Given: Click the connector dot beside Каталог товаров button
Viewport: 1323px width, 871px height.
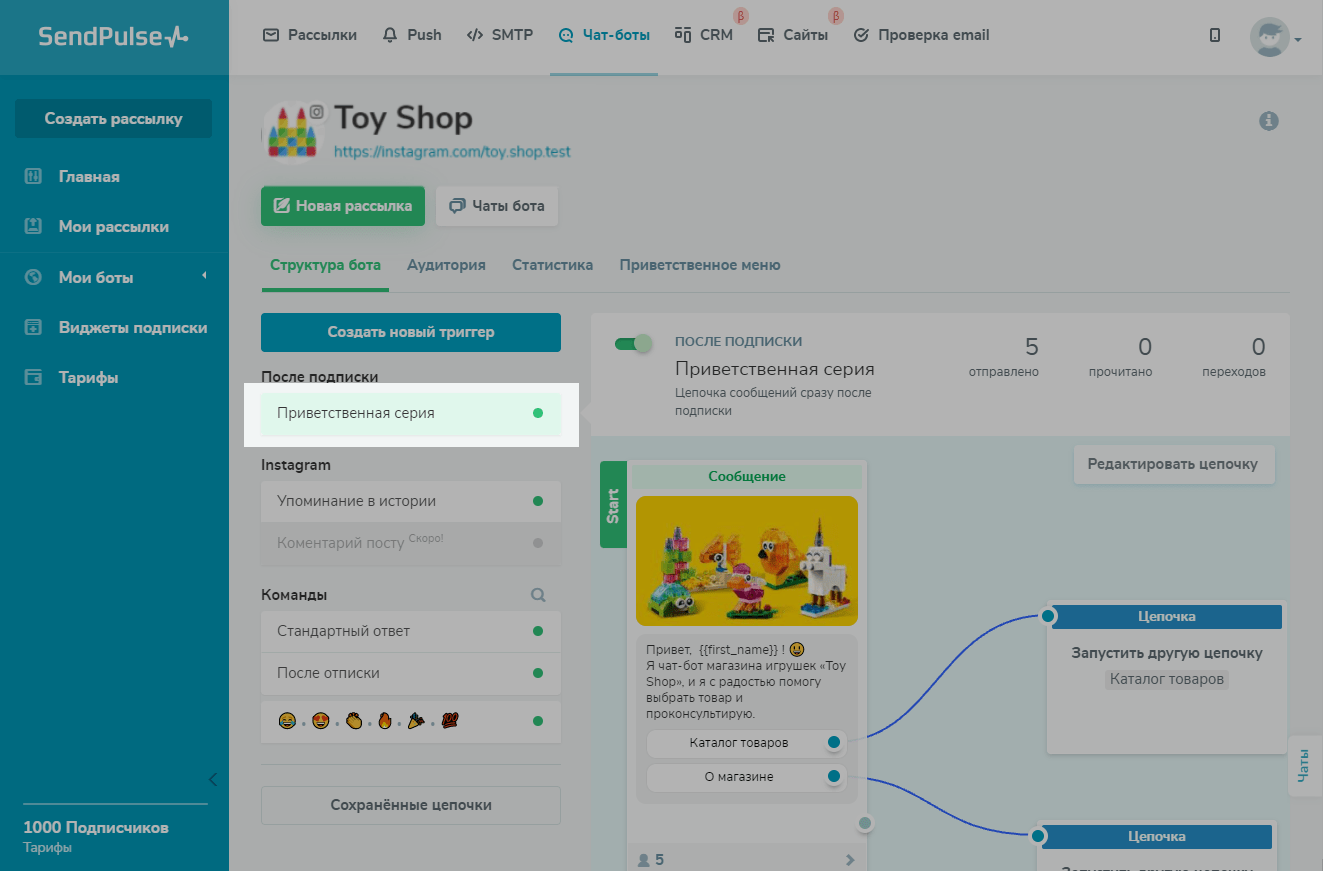Looking at the screenshot, I should (834, 743).
